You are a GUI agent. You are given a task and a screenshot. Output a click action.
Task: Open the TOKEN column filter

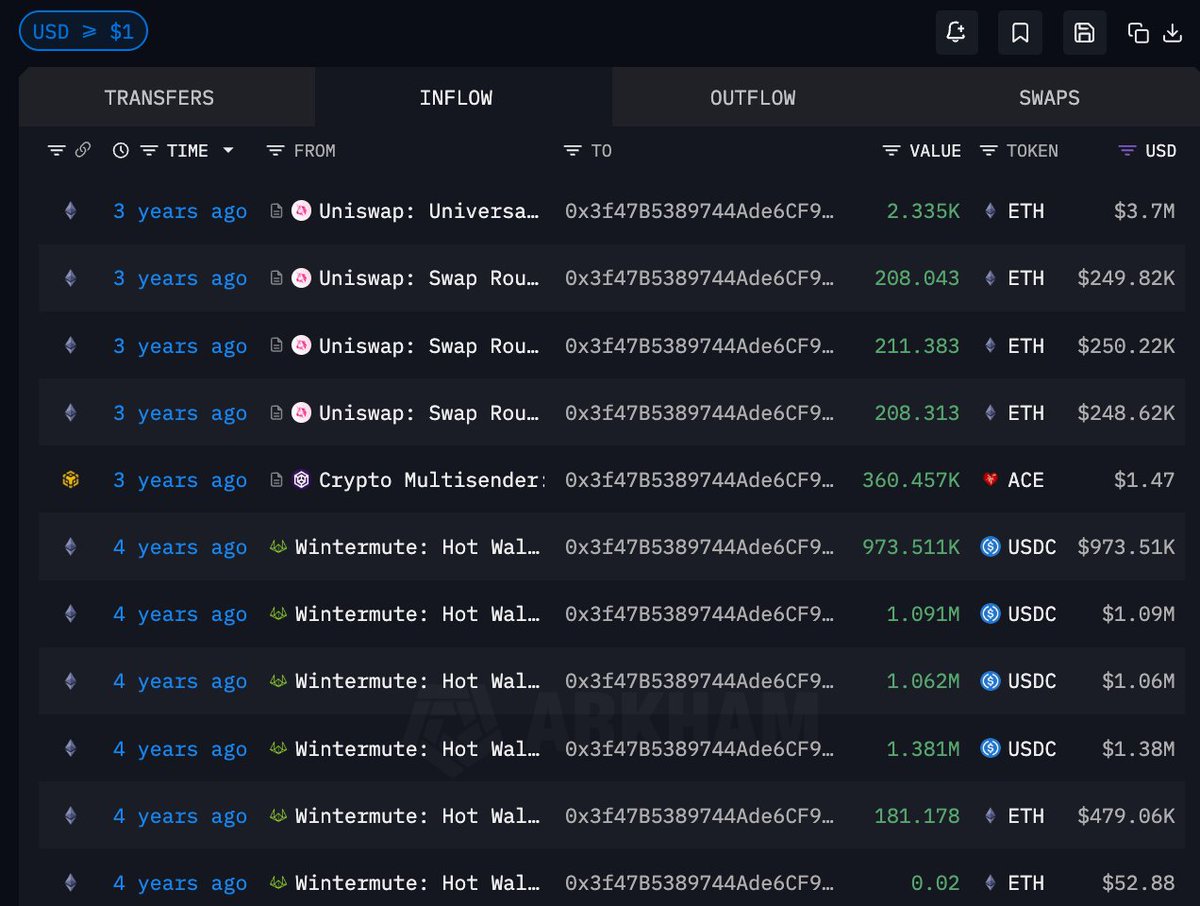pyautogui.click(x=989, y=151)
